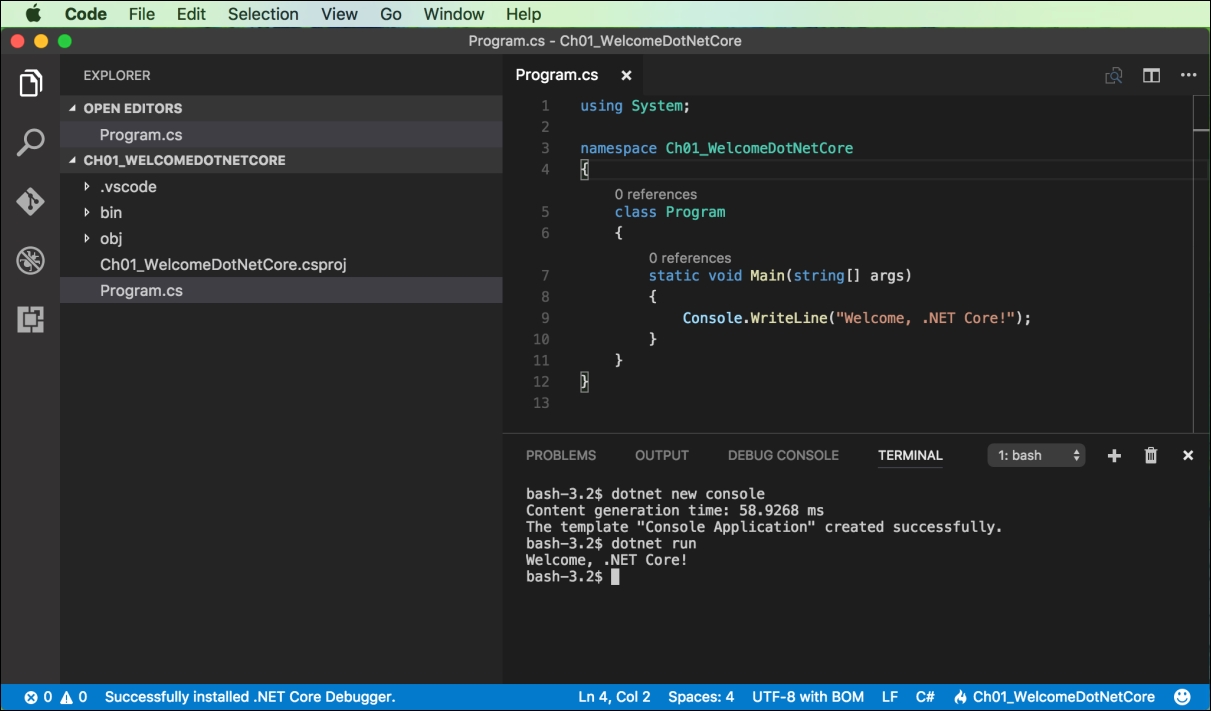Open the editor more actions menu
The width and height of the screenshot is (1211, 711).
click(x=1188, y=75)
